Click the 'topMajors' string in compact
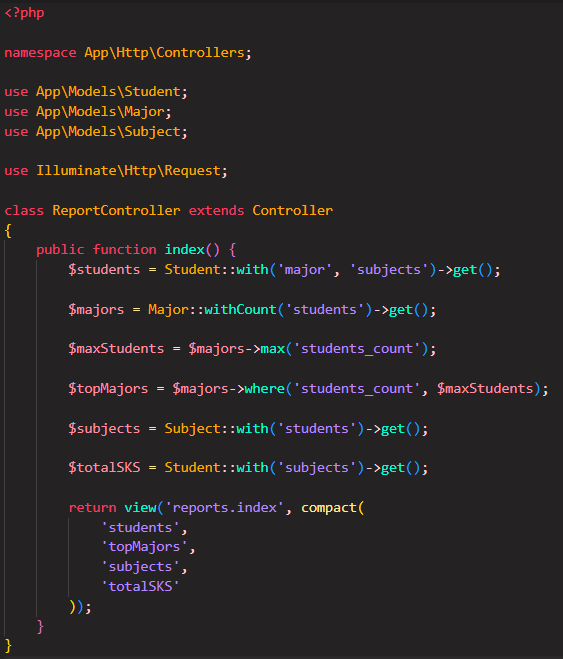Screen dimensions: 563x659 [145, 547]
